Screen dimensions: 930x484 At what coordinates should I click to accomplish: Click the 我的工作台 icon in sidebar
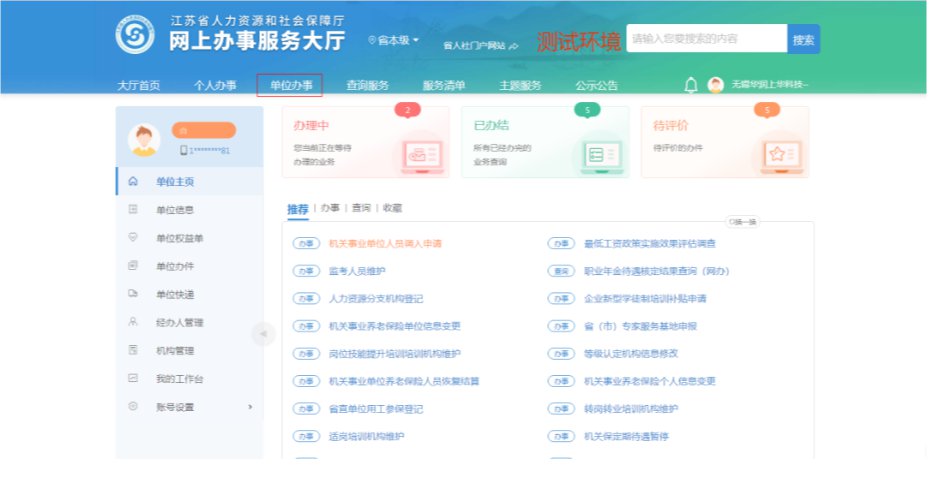tap(133, 379)
